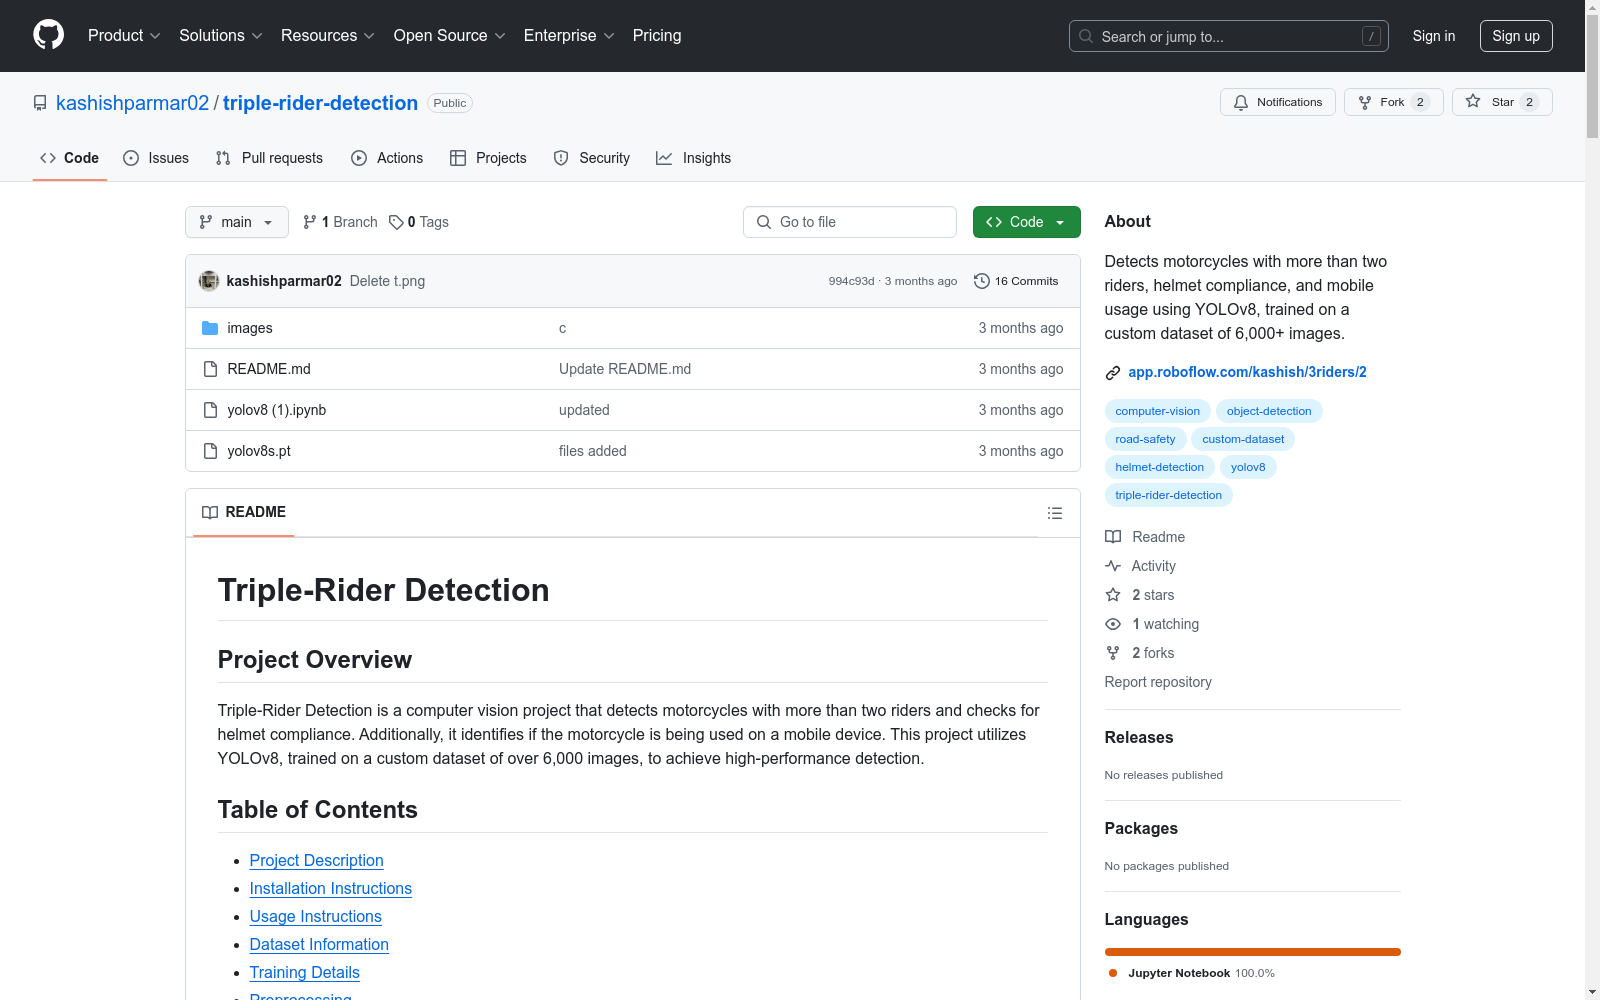Fork this repository
Image resolution: width=1600 pixels, height=1000 pixels.
click(1382, 102)
